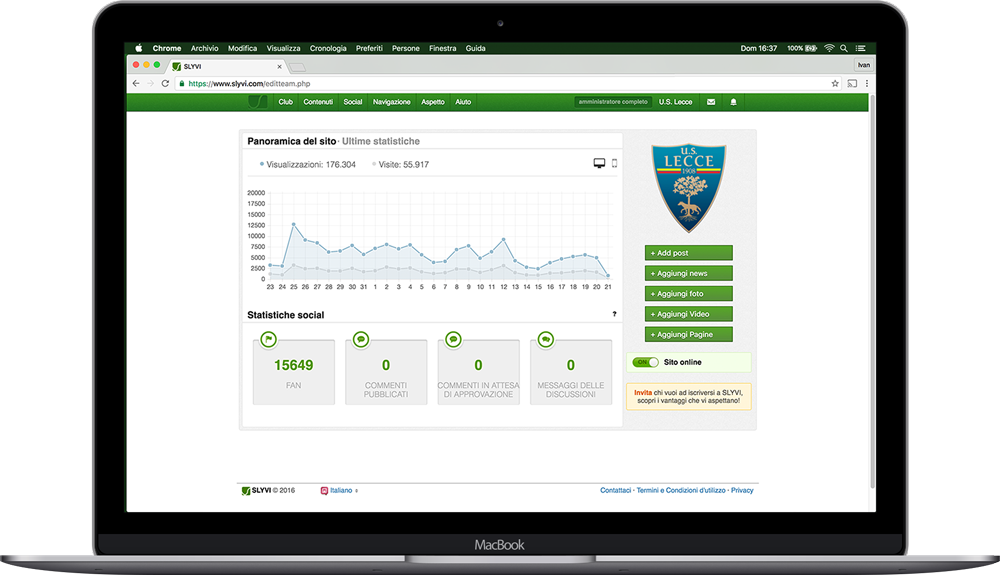The image size is (1000, 575).
Task: Open the Navigazione menu
Action: 392,102
